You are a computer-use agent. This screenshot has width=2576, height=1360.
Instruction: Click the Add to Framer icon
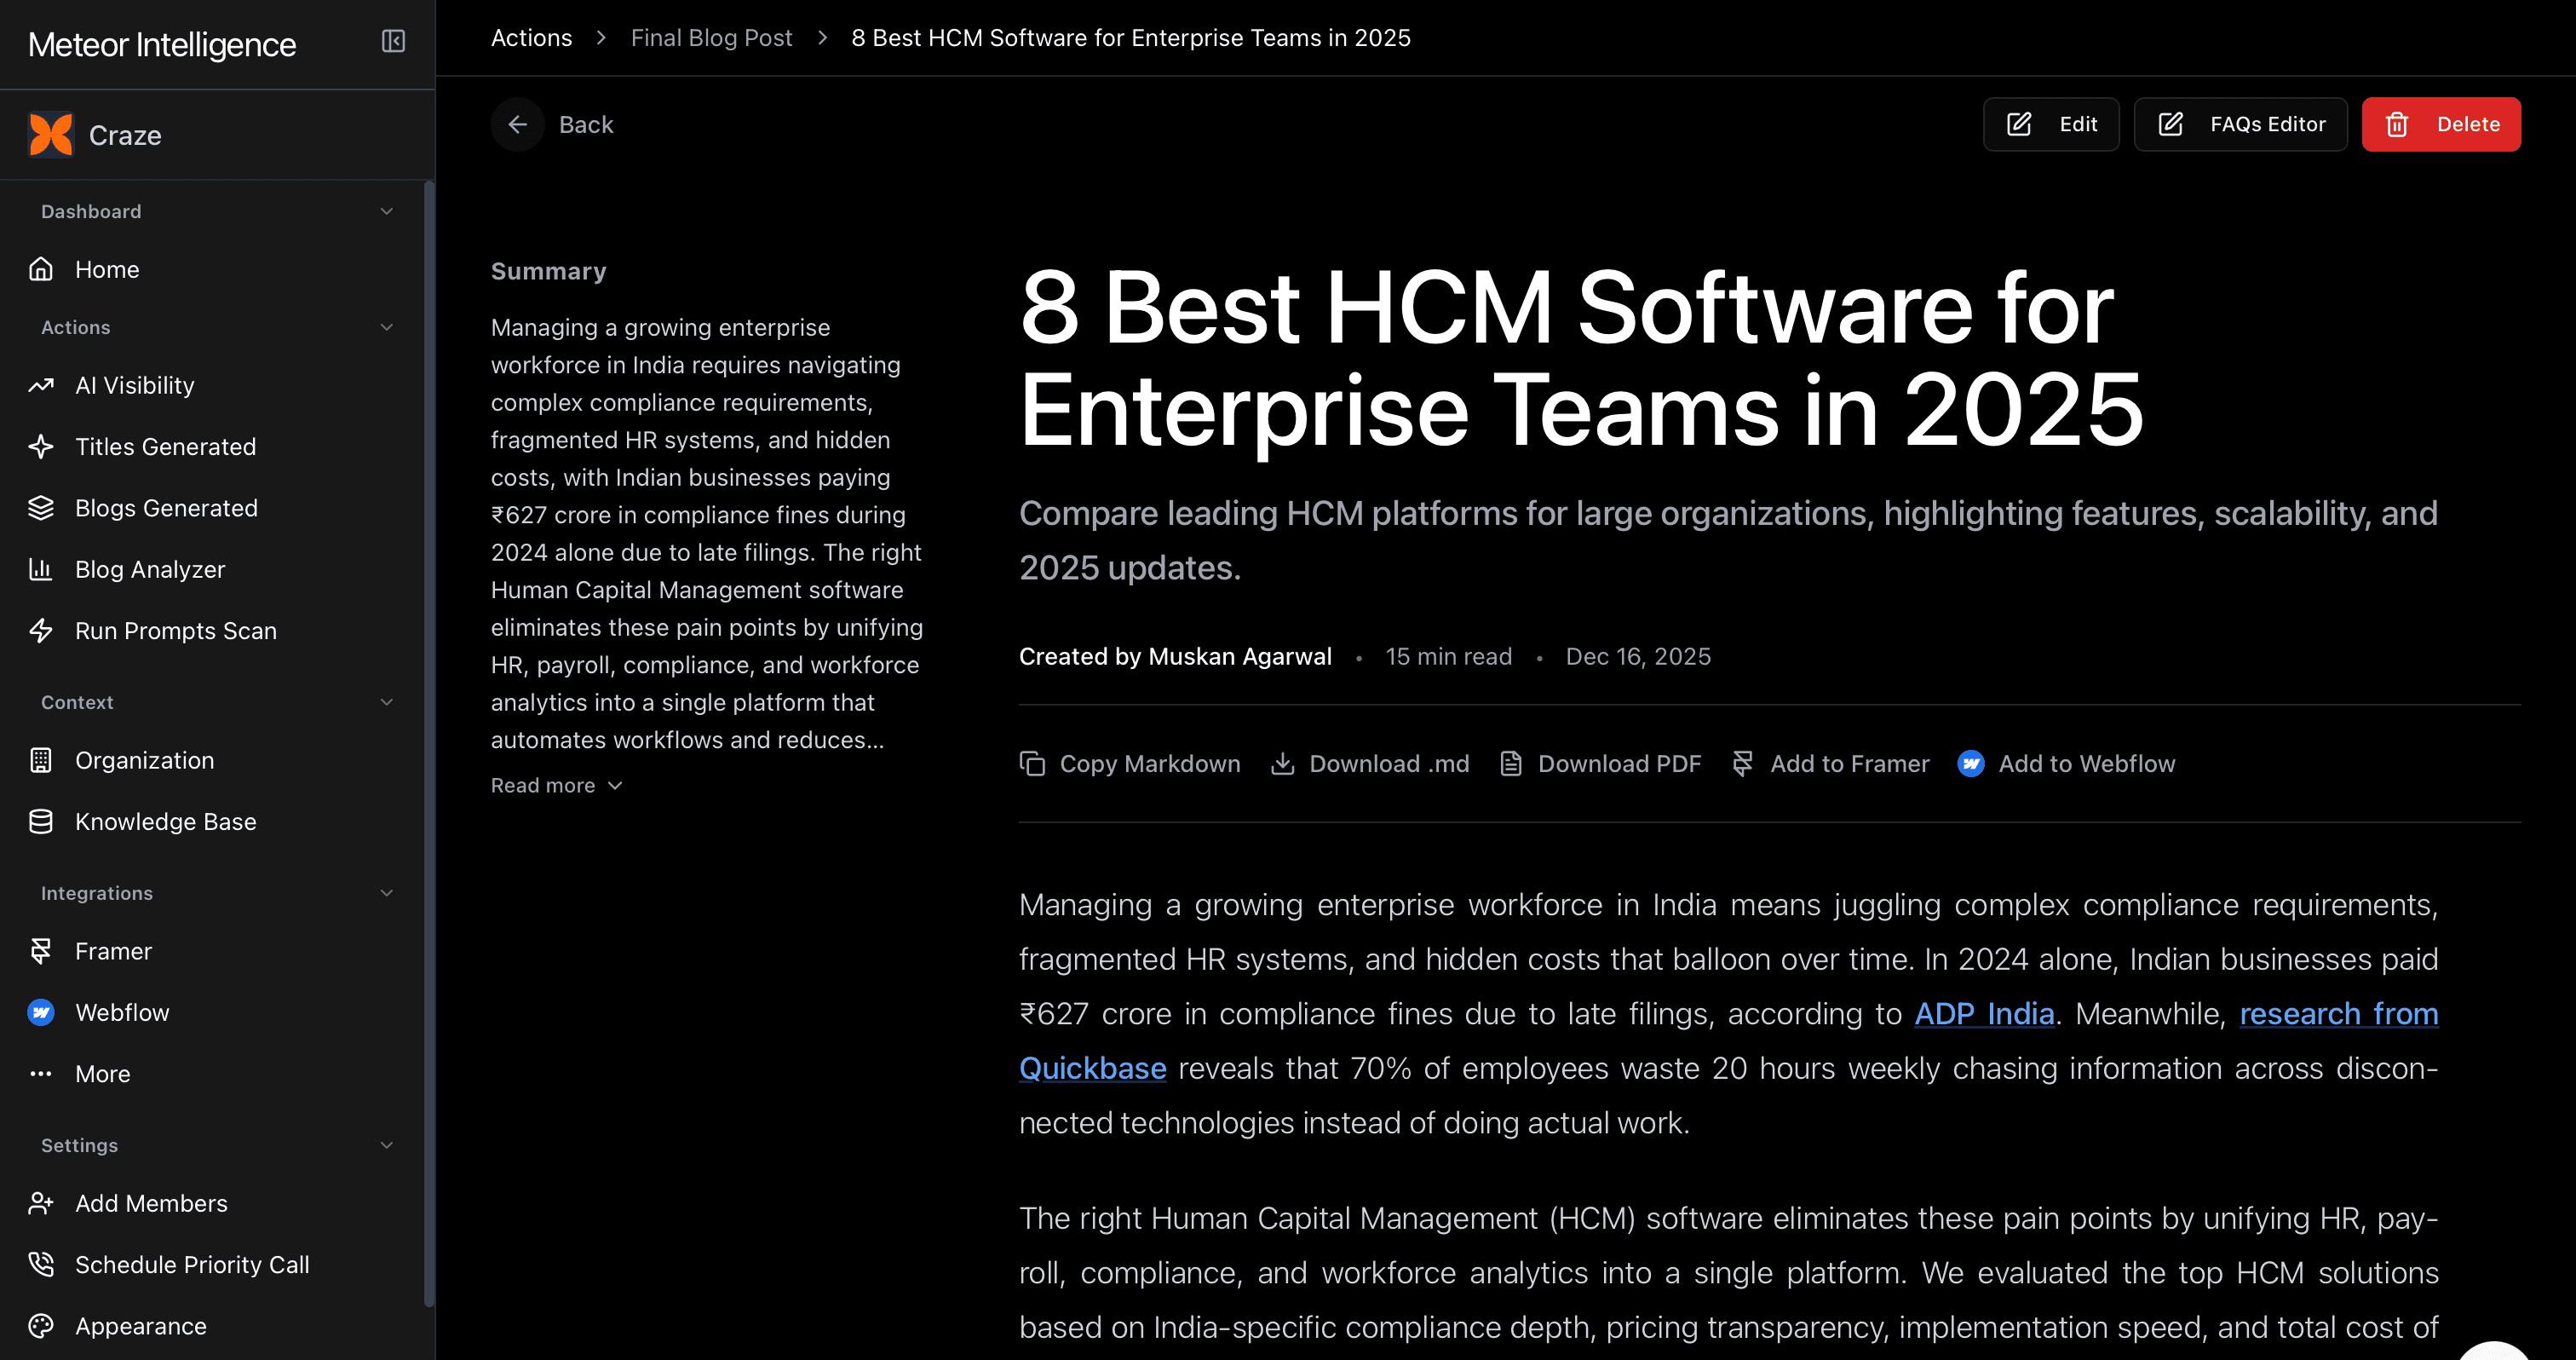1742,764
